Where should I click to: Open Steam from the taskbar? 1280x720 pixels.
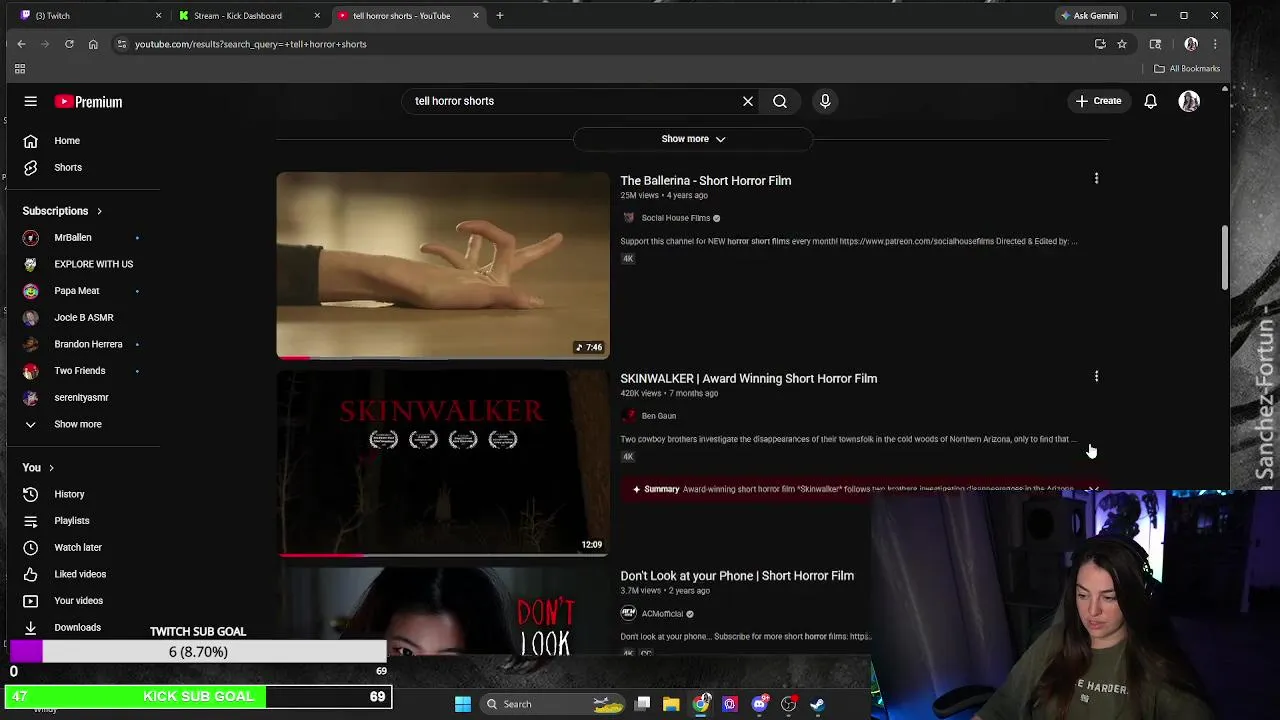817,704
